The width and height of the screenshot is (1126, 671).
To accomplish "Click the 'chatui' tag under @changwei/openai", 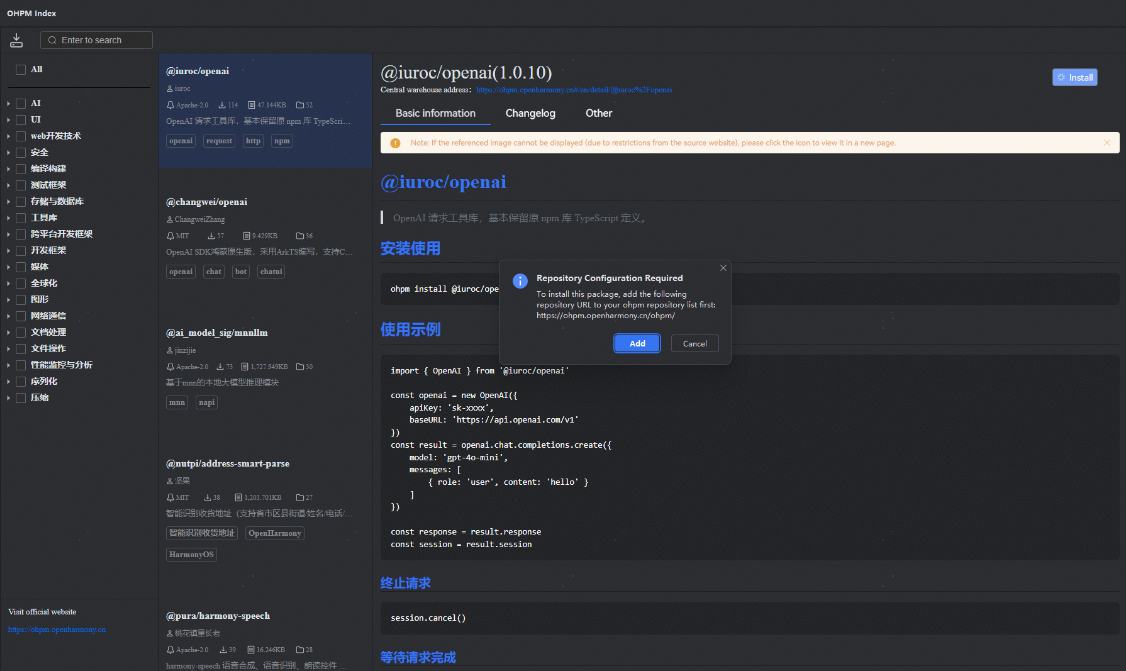I will click(271, 271).
